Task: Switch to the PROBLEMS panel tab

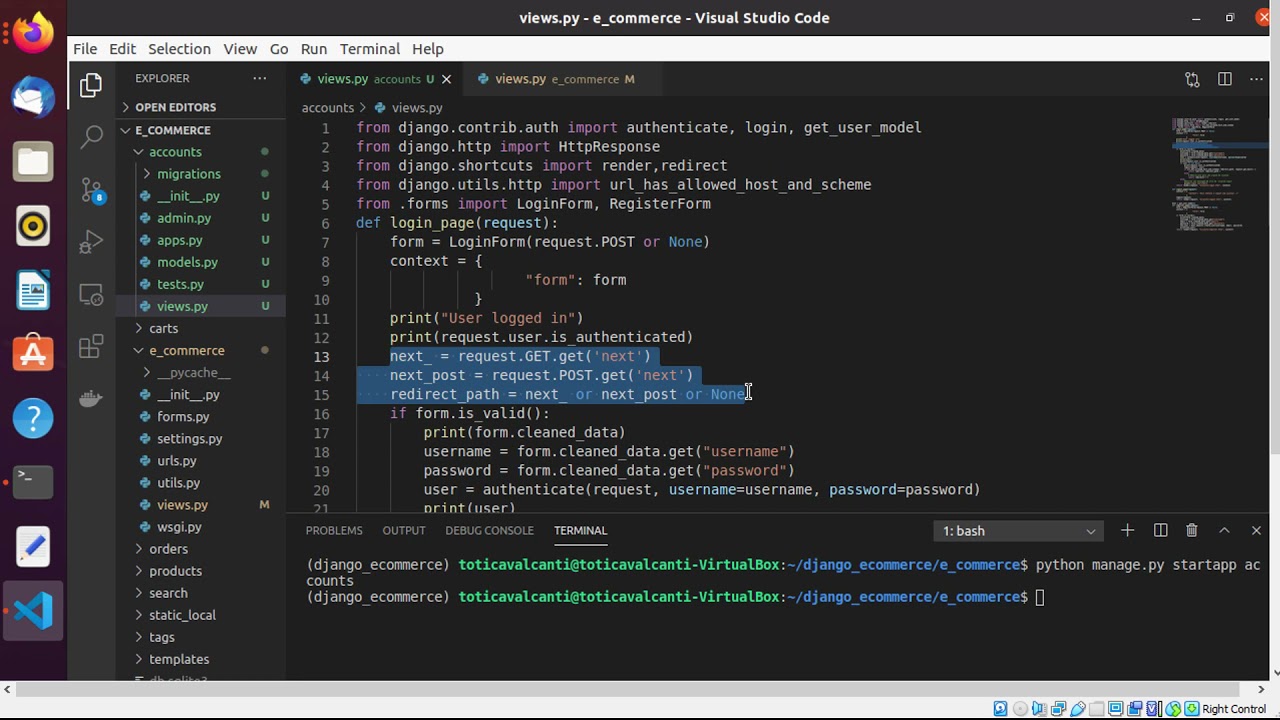Action: [x=334, y=531]
